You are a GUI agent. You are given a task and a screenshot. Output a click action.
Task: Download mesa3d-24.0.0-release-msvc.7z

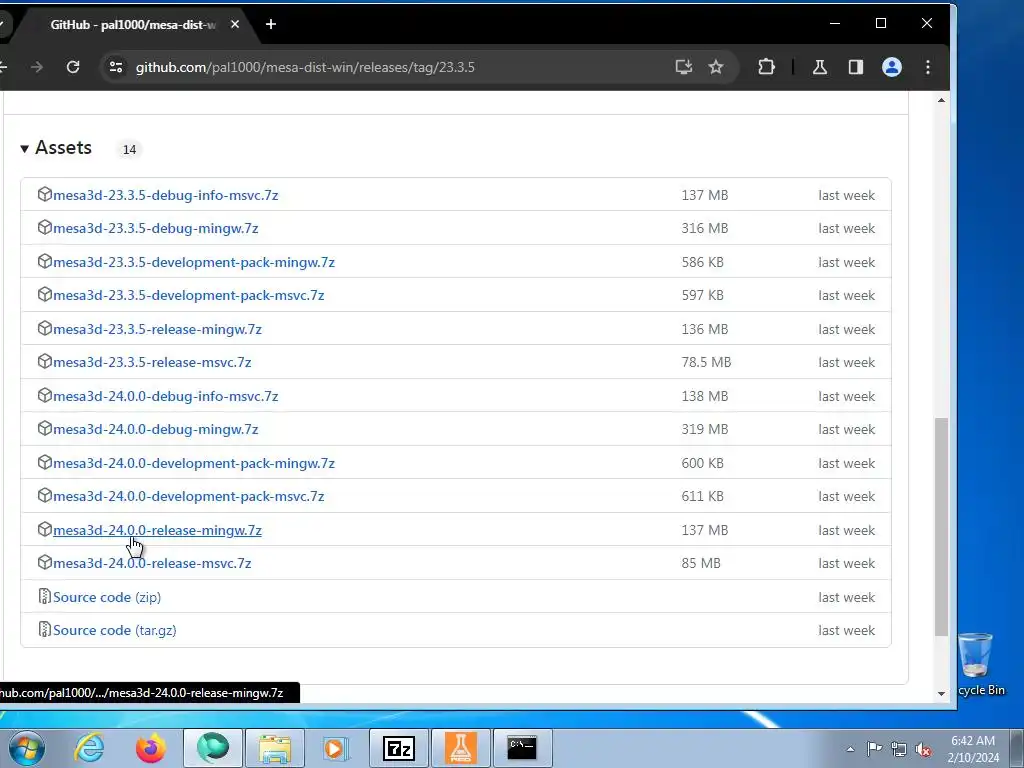pos(152,564)
